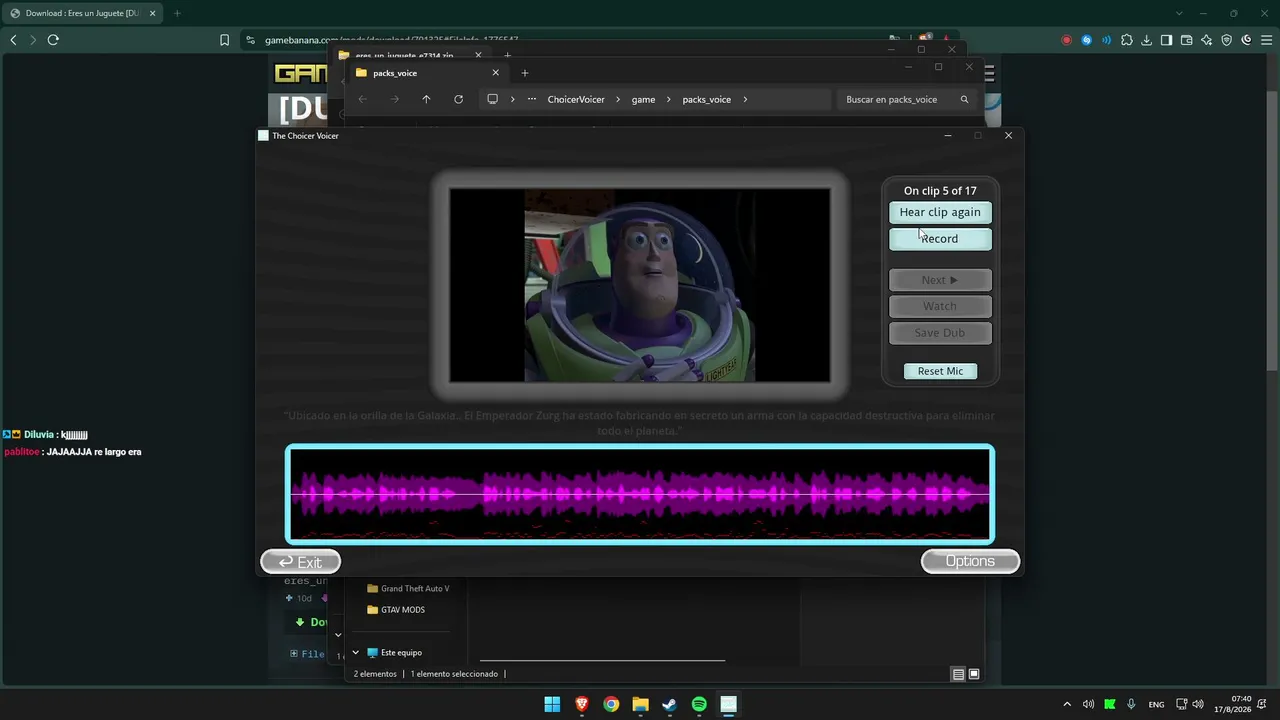
Task: Open Brave's Downloads icon
Action: coord(1147,40)
